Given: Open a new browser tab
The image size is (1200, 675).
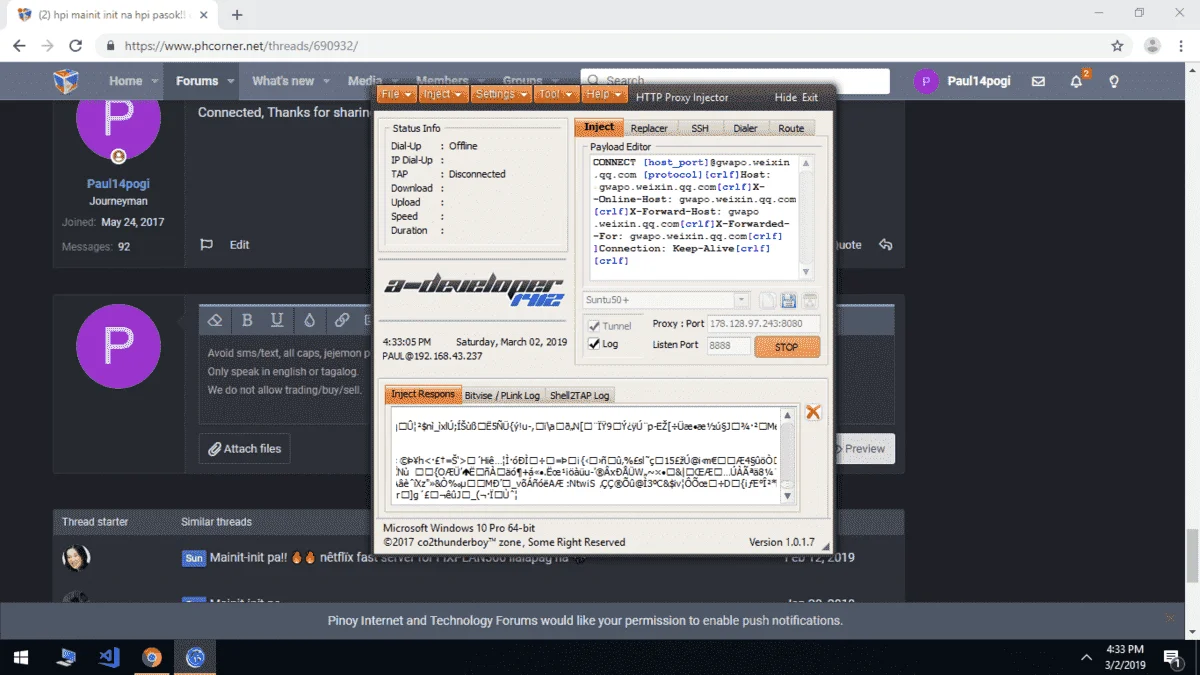Looking at the screenshot, I should pos(237,15).
